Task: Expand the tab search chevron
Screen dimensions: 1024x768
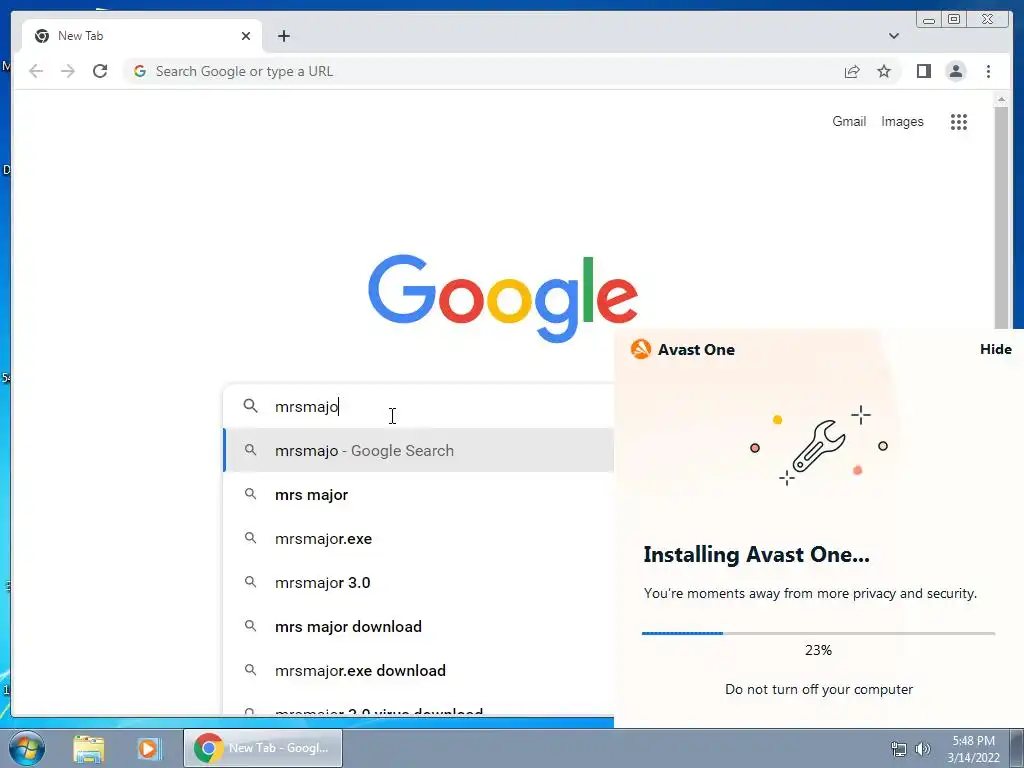Action: [x=893, y=36]
